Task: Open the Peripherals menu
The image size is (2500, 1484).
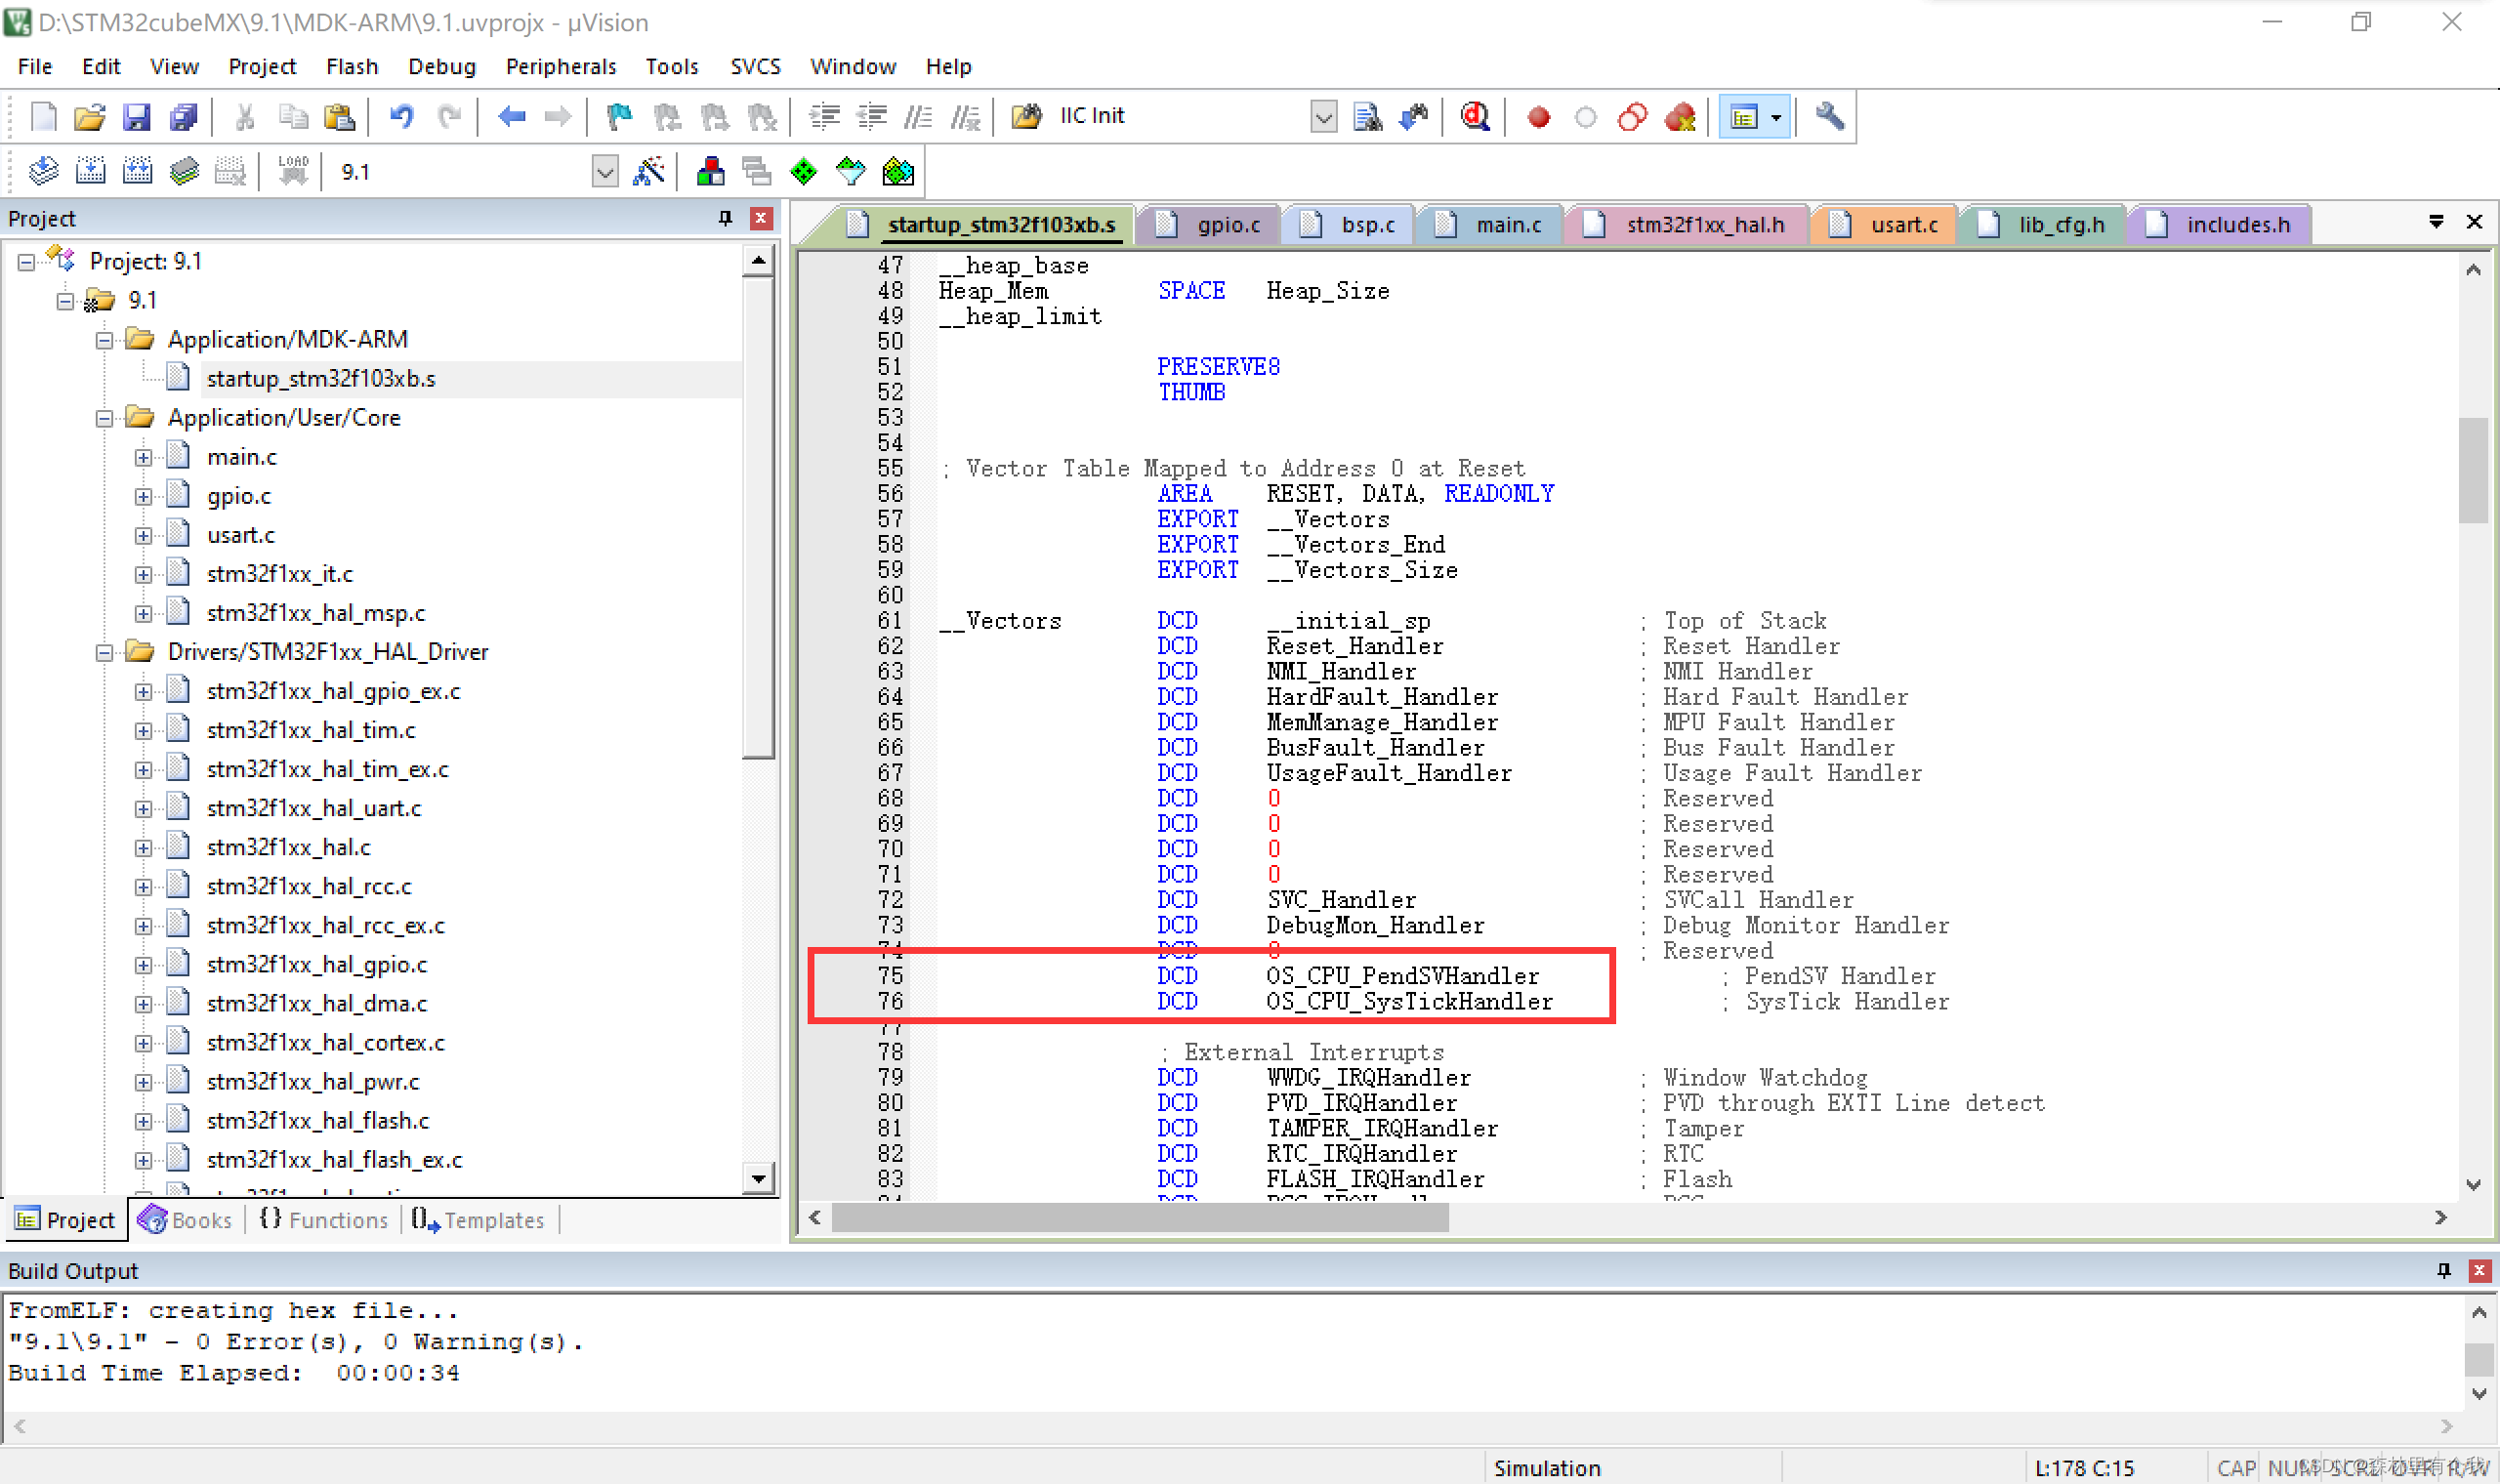Action: [560, 66]
